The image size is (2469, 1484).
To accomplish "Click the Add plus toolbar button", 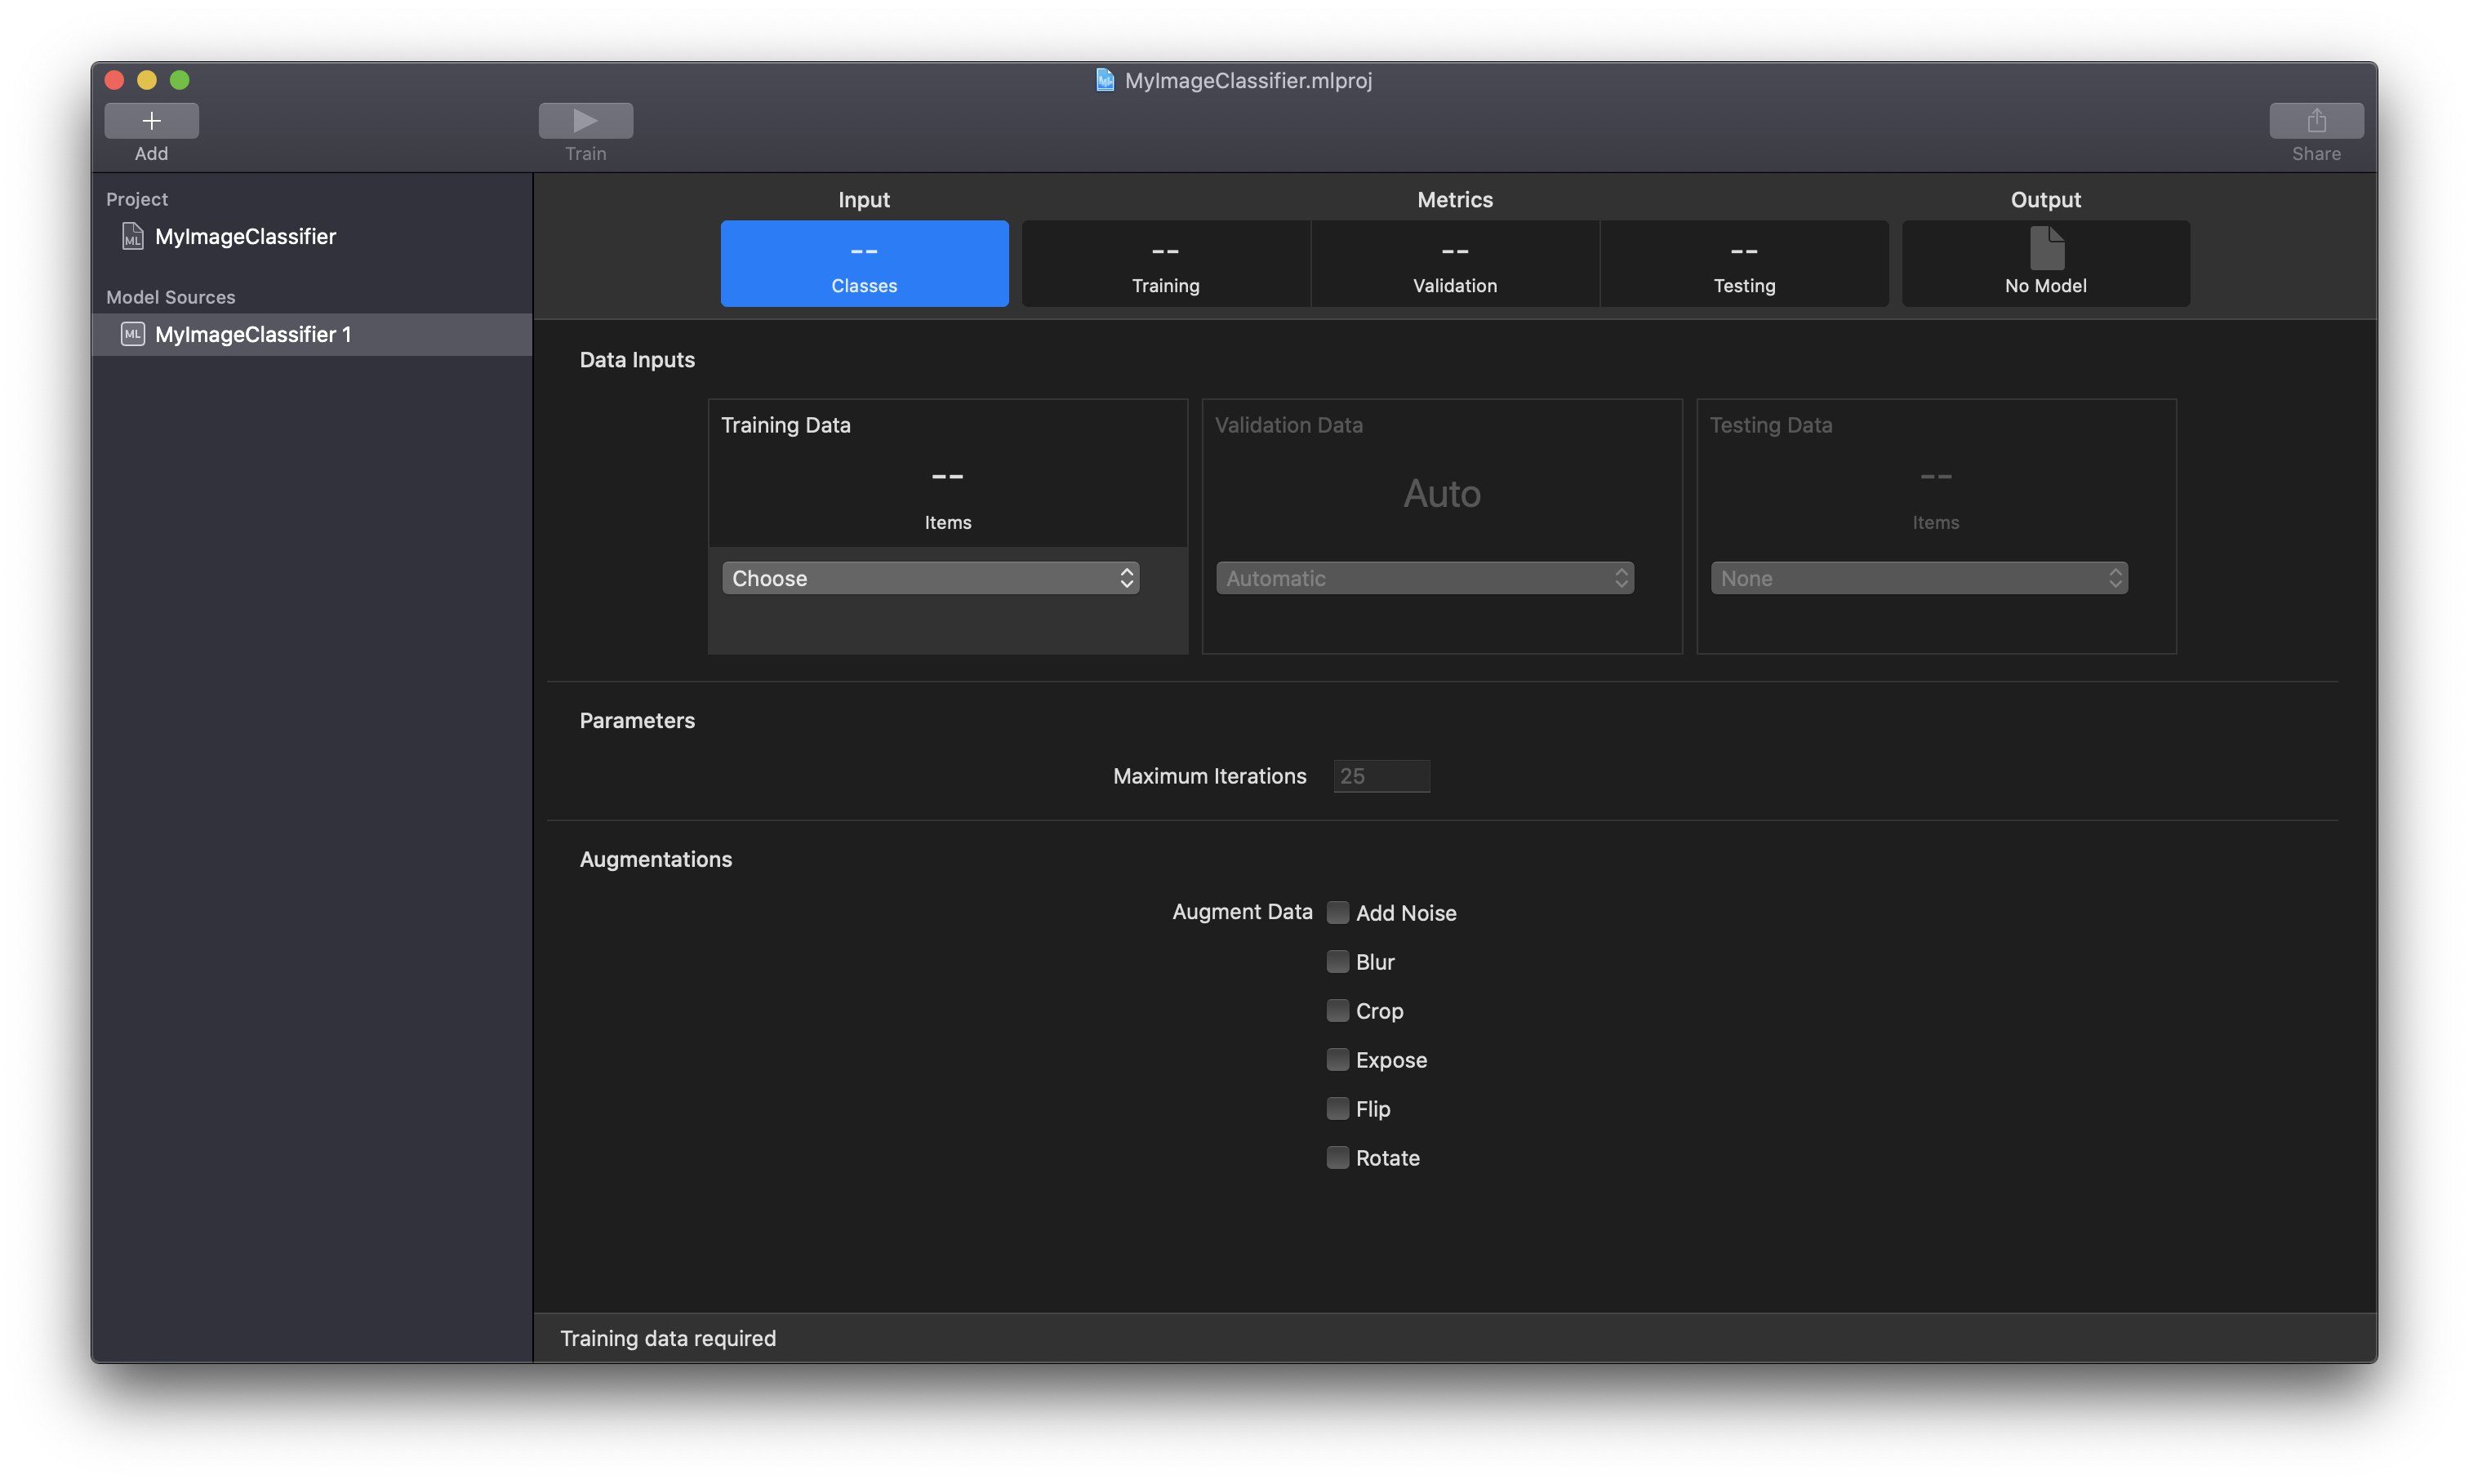I will (151, 120).
